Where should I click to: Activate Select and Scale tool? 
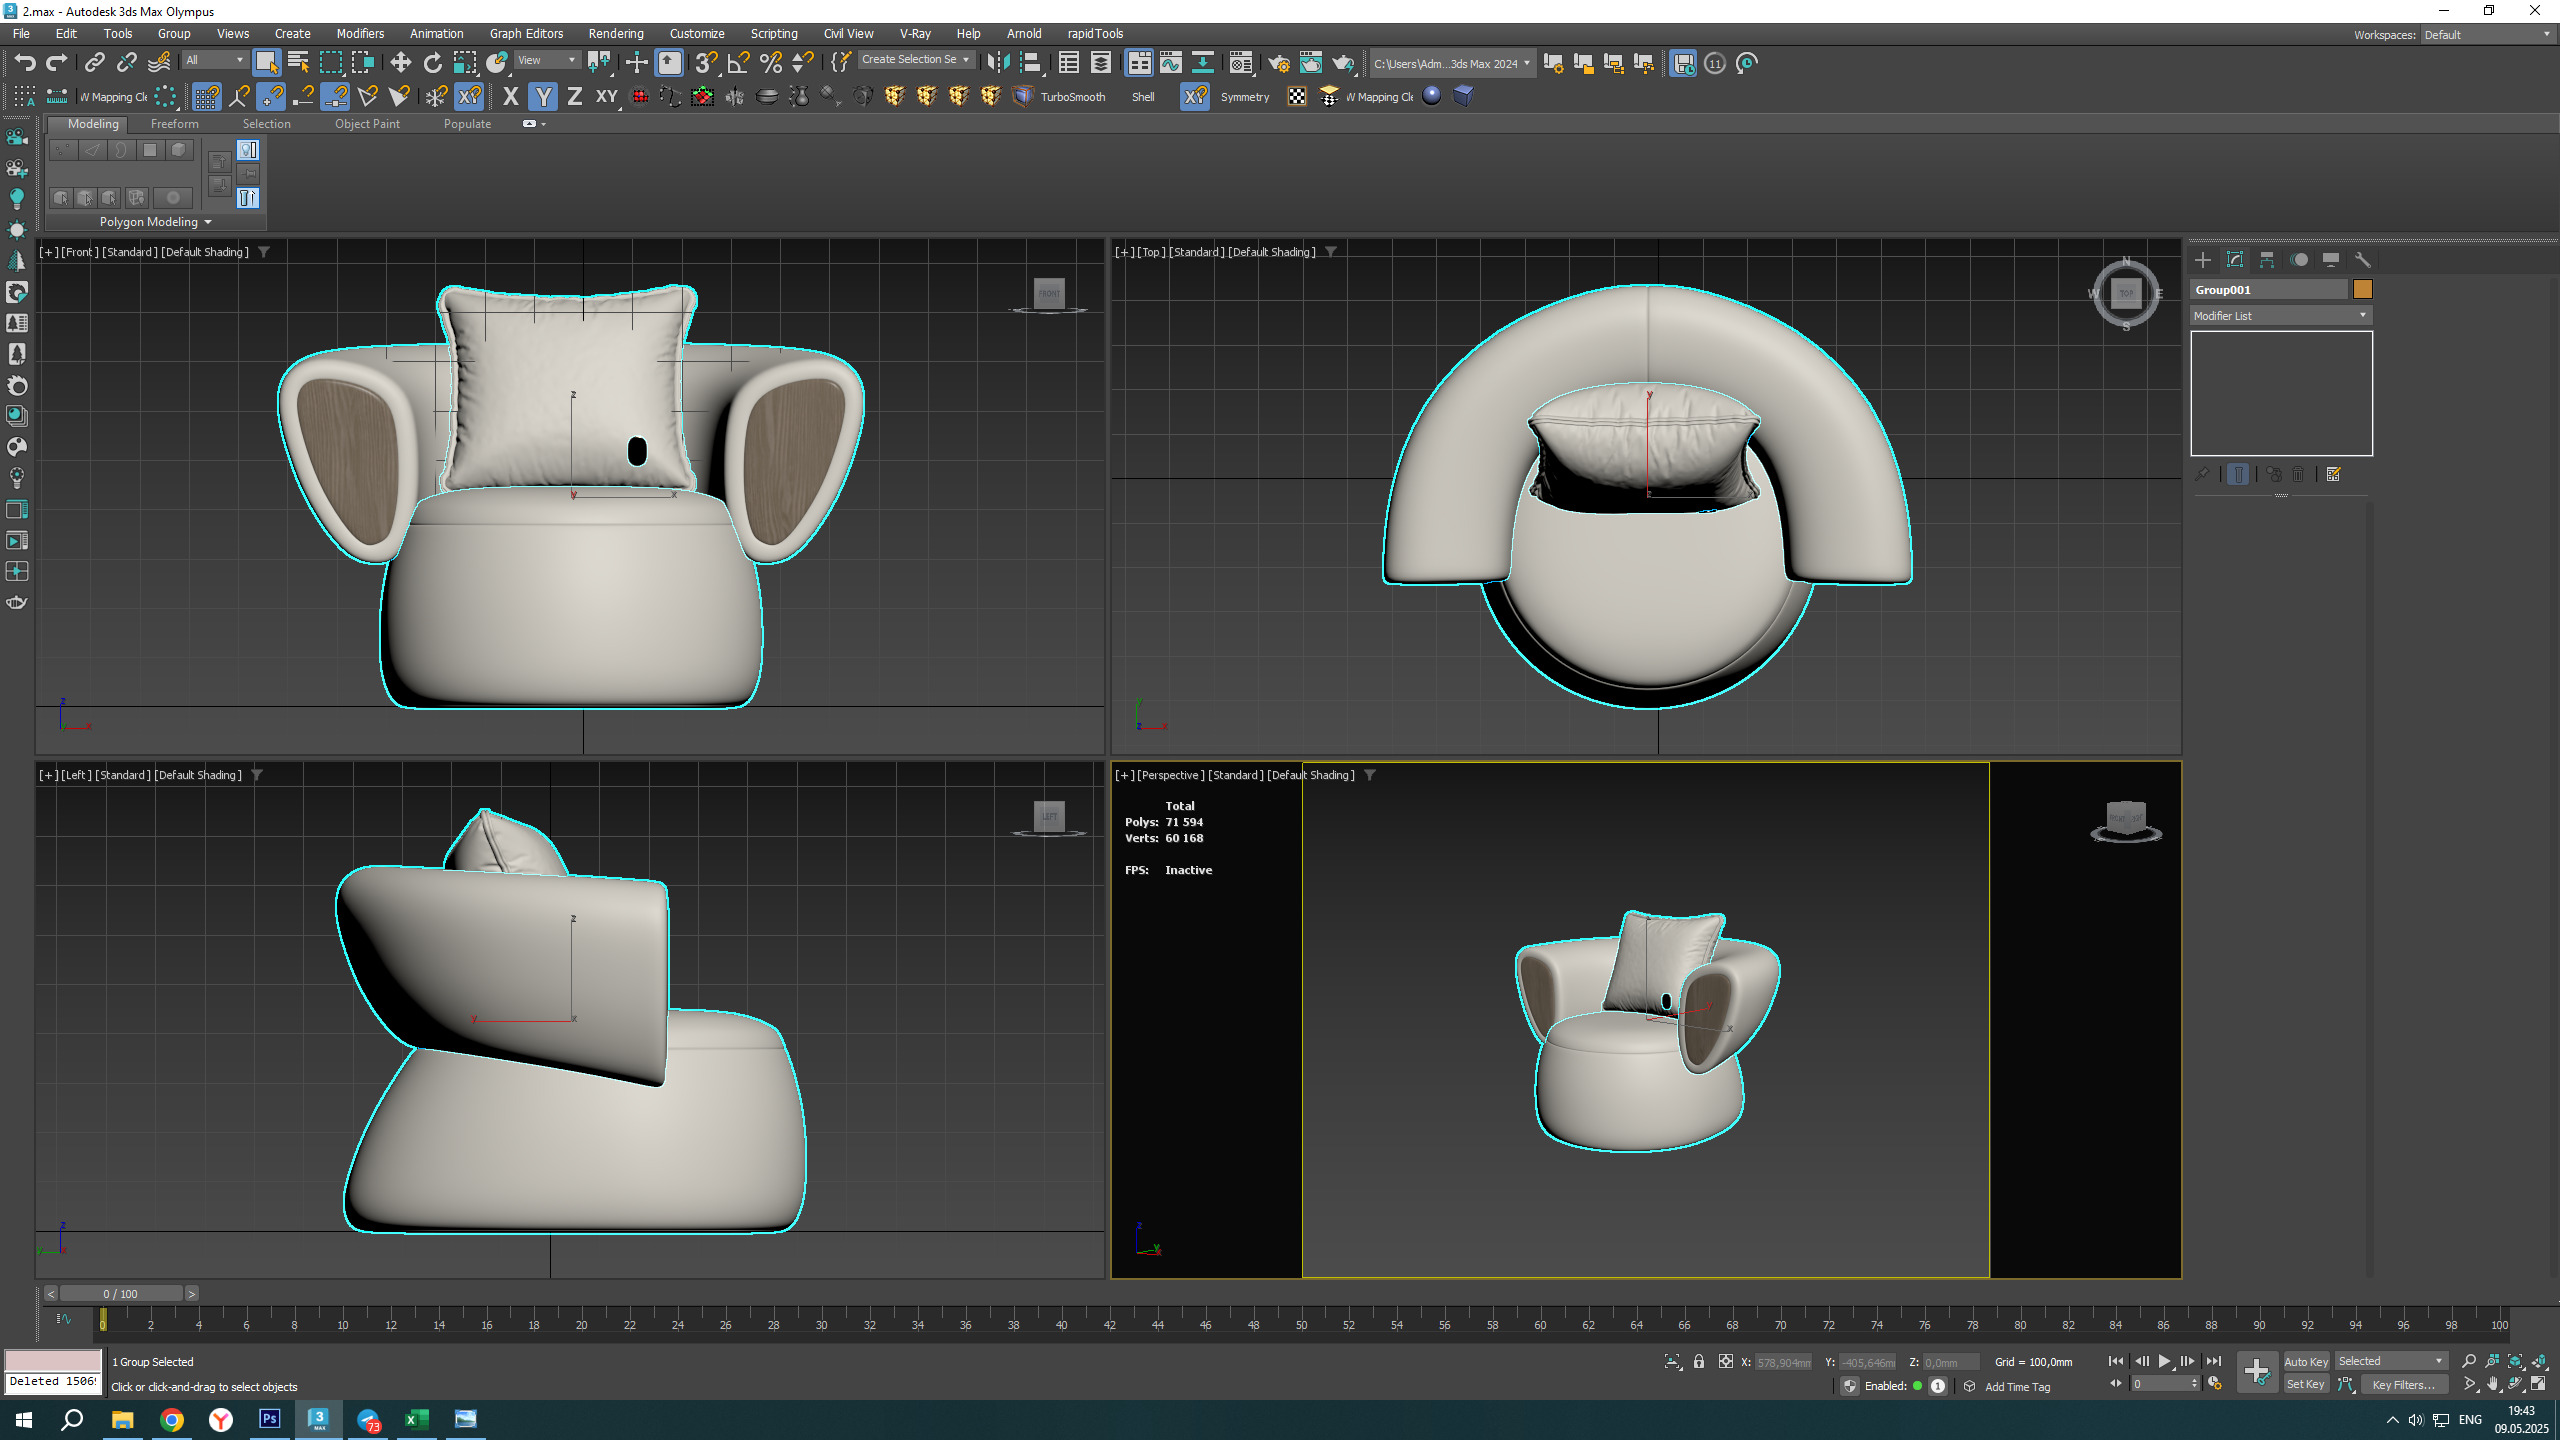tap(465, 63)
